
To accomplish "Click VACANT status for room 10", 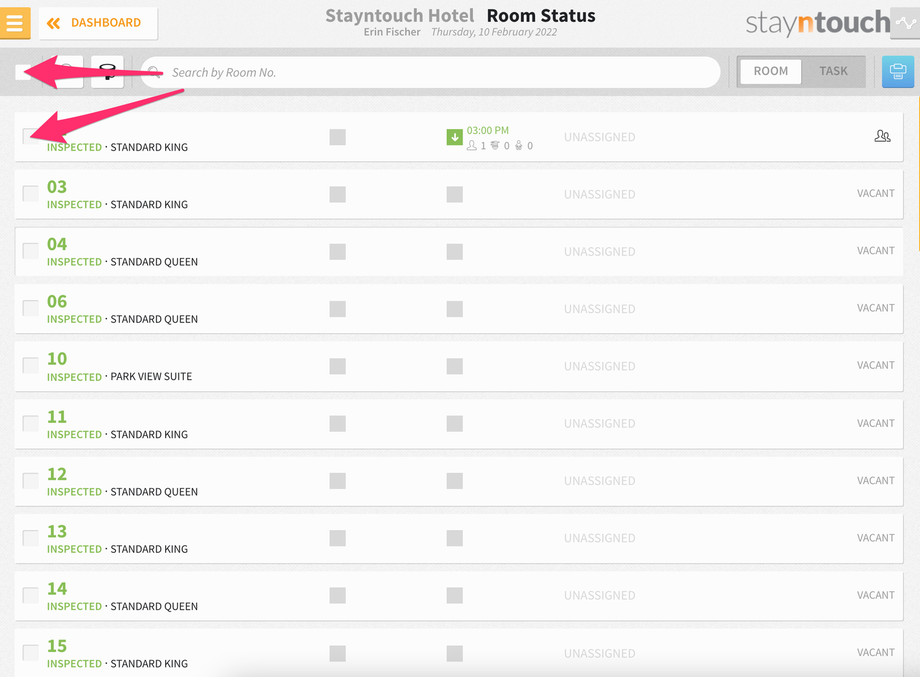I will pos(875,365).
